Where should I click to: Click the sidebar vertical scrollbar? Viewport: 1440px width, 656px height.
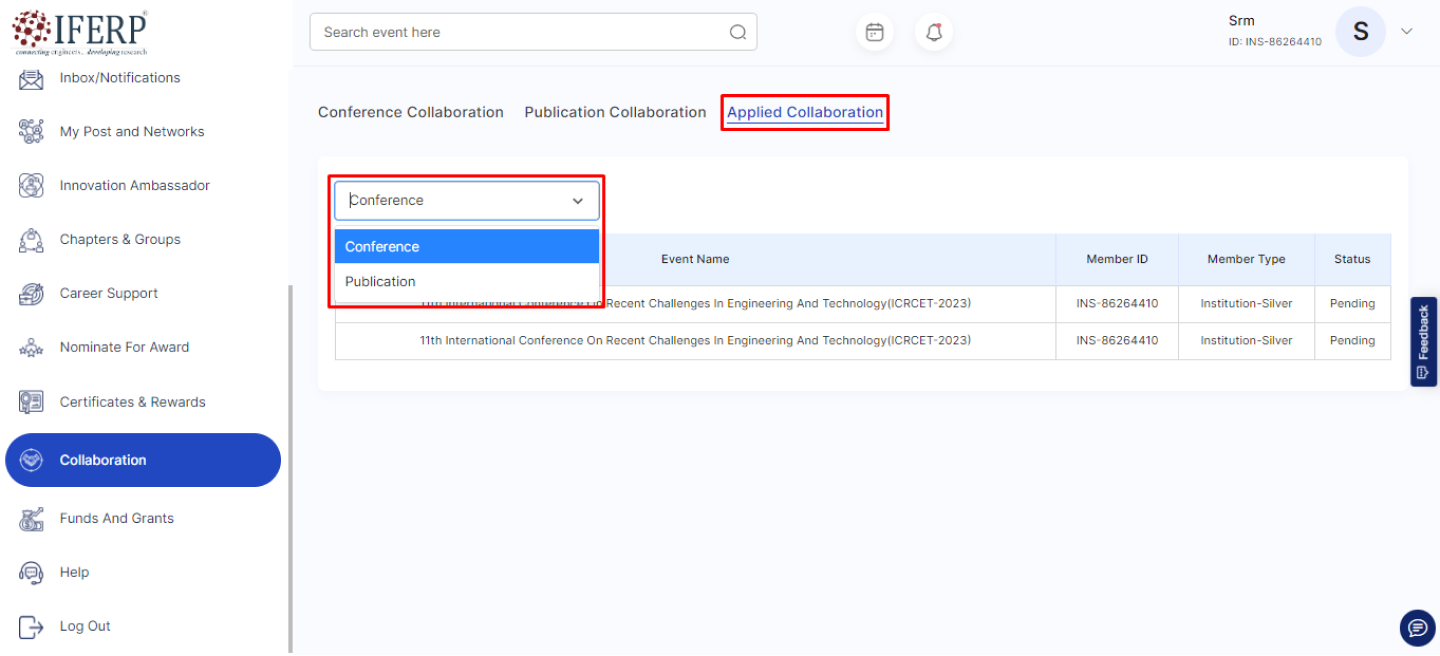[290, 460]
